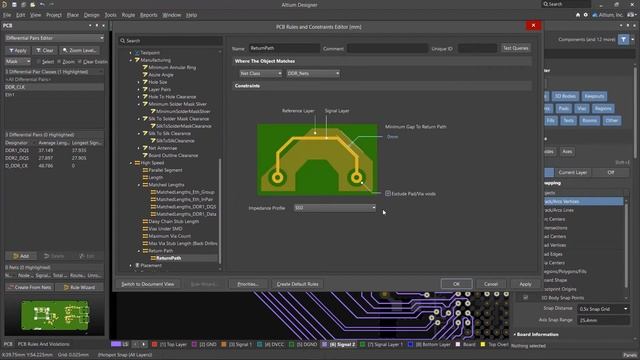The image size is (640, 360).
Task: Click Test Queries button
Action: 516,48
